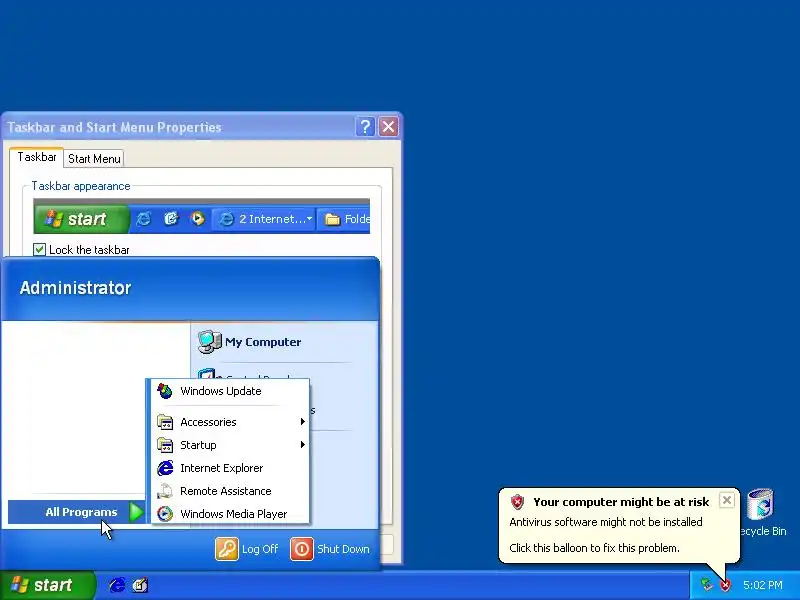Click the shield icon inside the balloon
This screenshot has width=800, height=600.
pyautogui.click(x=517, y=502)
